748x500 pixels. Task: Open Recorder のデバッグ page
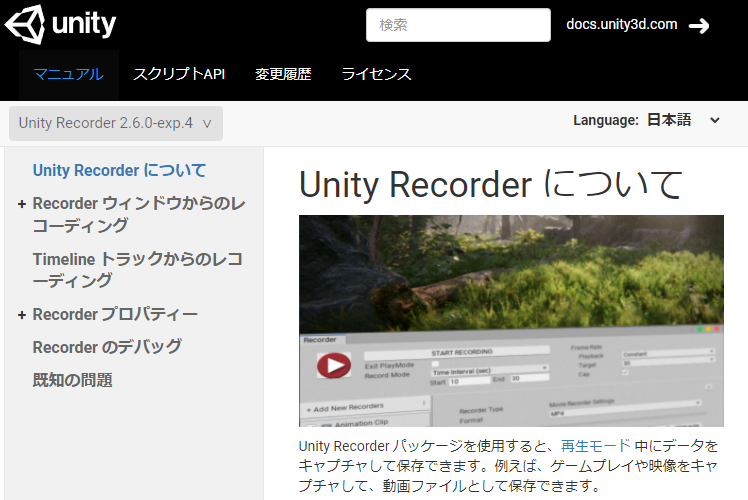point(107,347)
